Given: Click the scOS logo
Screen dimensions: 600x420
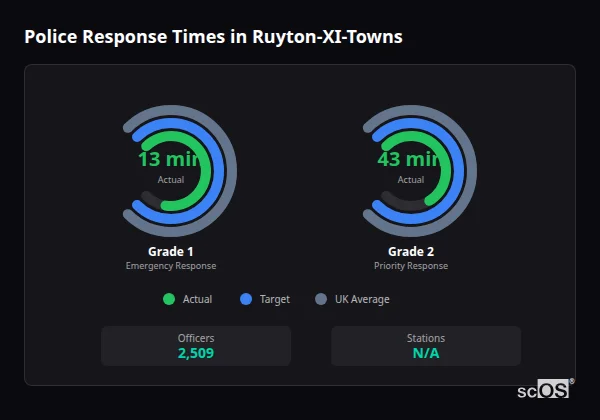Looking at the screenshot, I should click(545, 389).
